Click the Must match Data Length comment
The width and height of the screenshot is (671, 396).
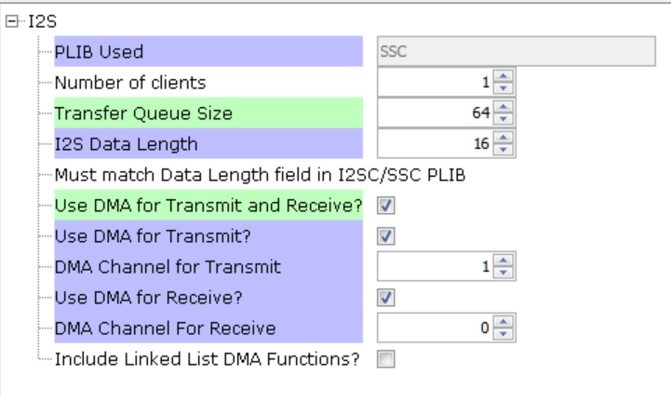pos(260,175)
